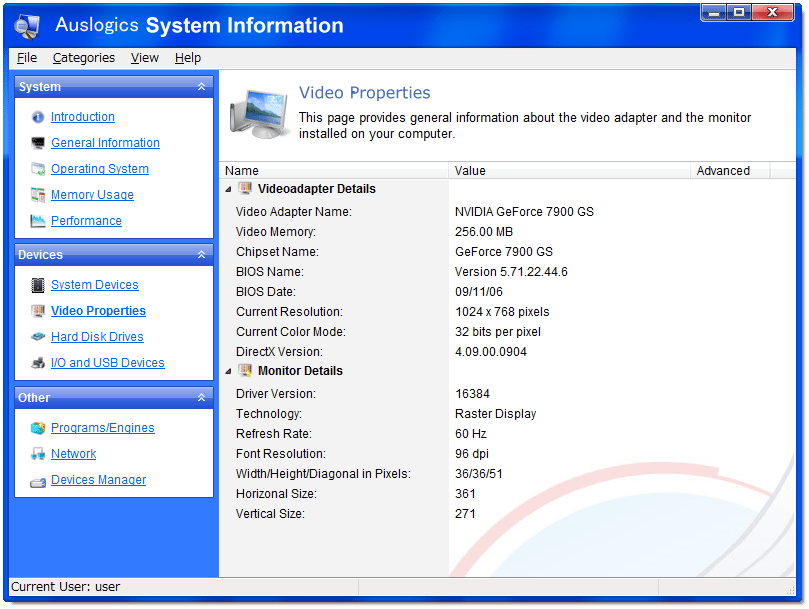This screenshot has width=809, height=609.
Task: Select the Driver Version row label
Action: pos(276,394)
